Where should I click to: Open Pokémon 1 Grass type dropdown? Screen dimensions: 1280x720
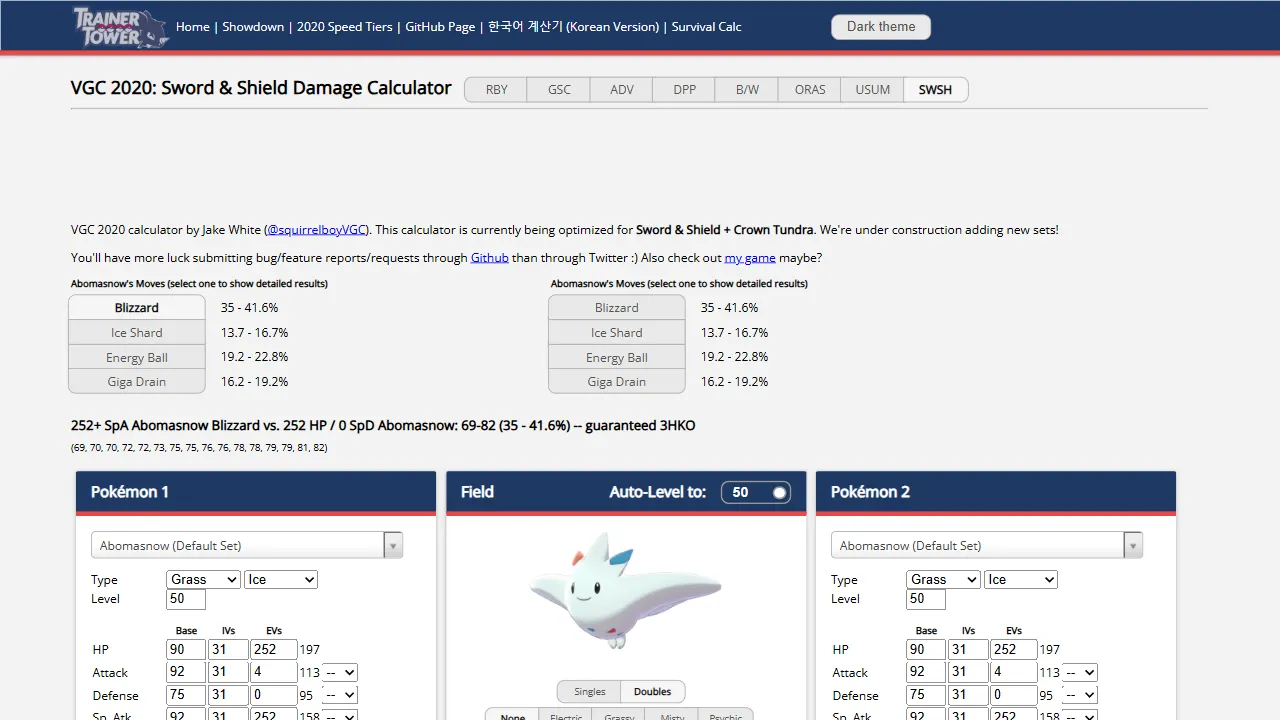coord(204,580)
